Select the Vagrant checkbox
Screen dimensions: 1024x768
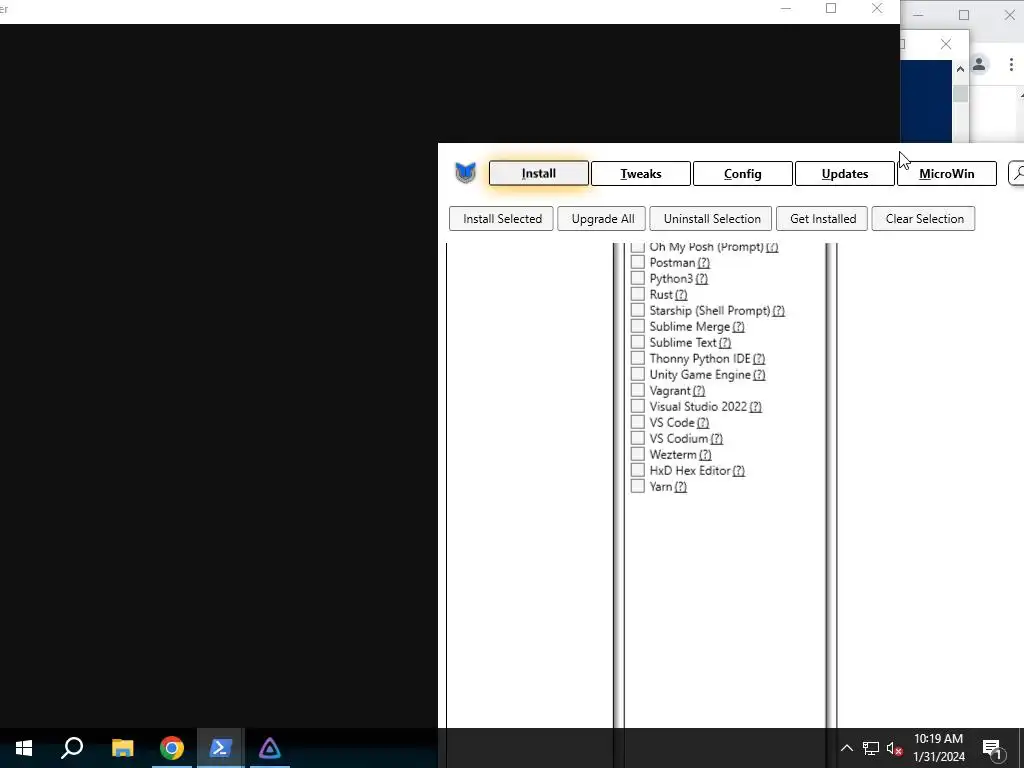[x=637, y=390]
